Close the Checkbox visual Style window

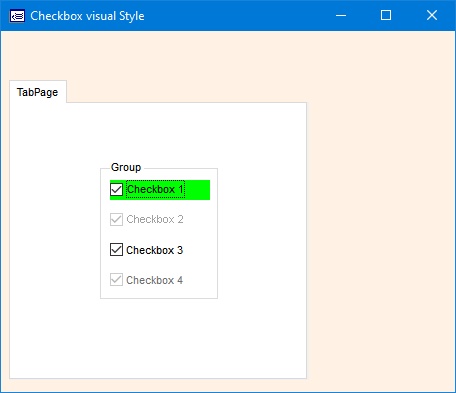[432, 15]
